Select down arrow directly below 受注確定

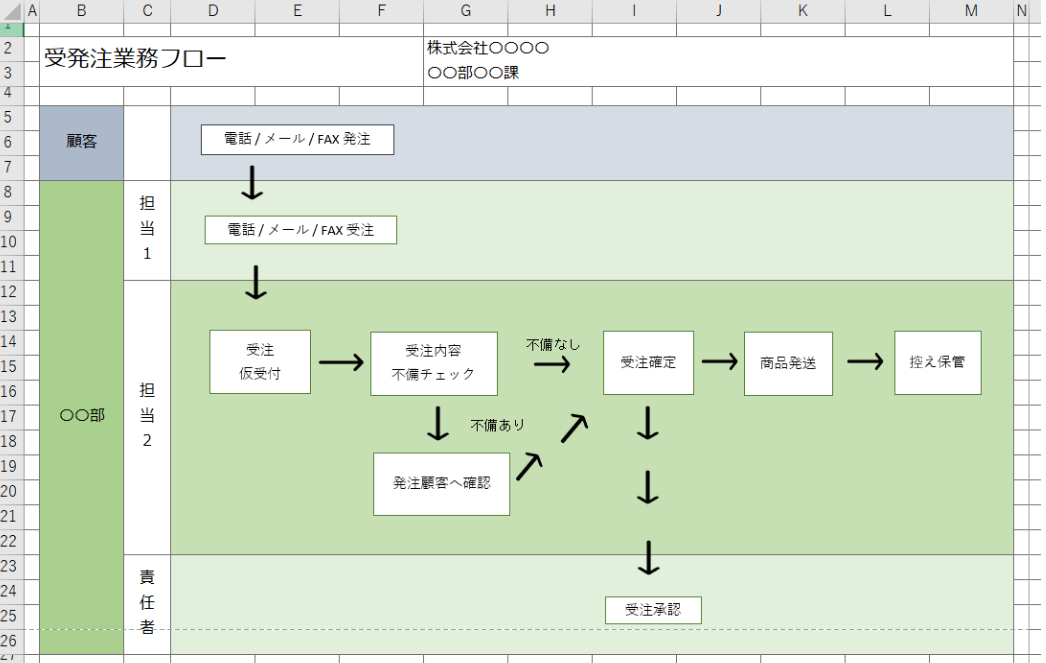pos(648,423)
